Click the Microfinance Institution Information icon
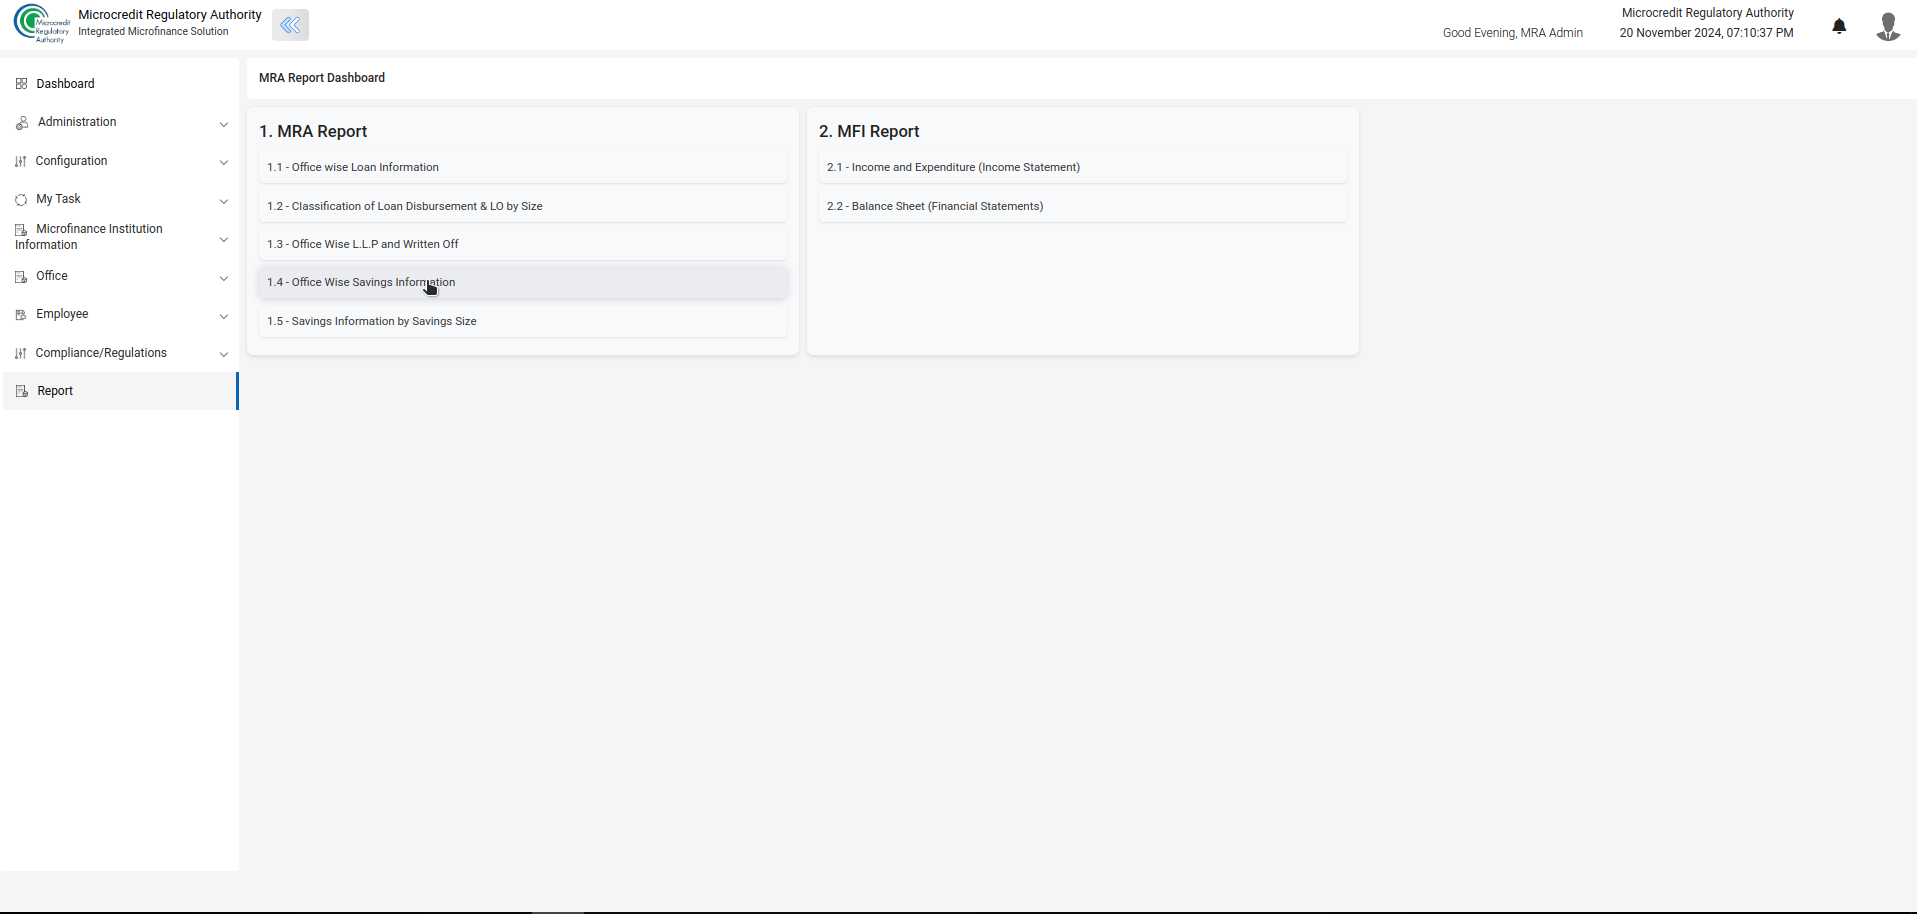The height and width of the screenshot is (914, 1917). [21, 230]
